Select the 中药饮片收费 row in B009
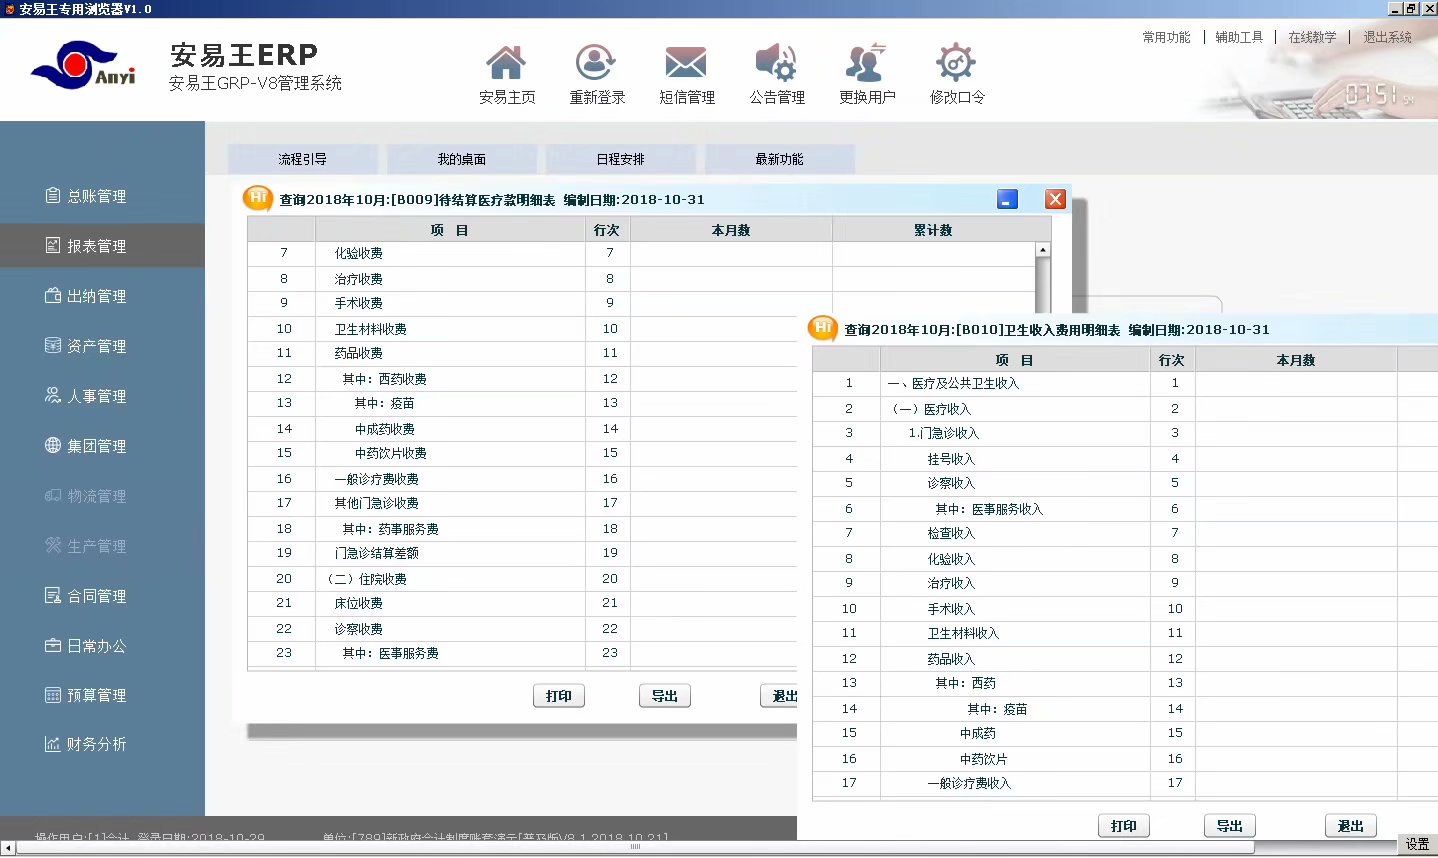The height and width of the screenshot is (858, 1438). tap(522, 454)
